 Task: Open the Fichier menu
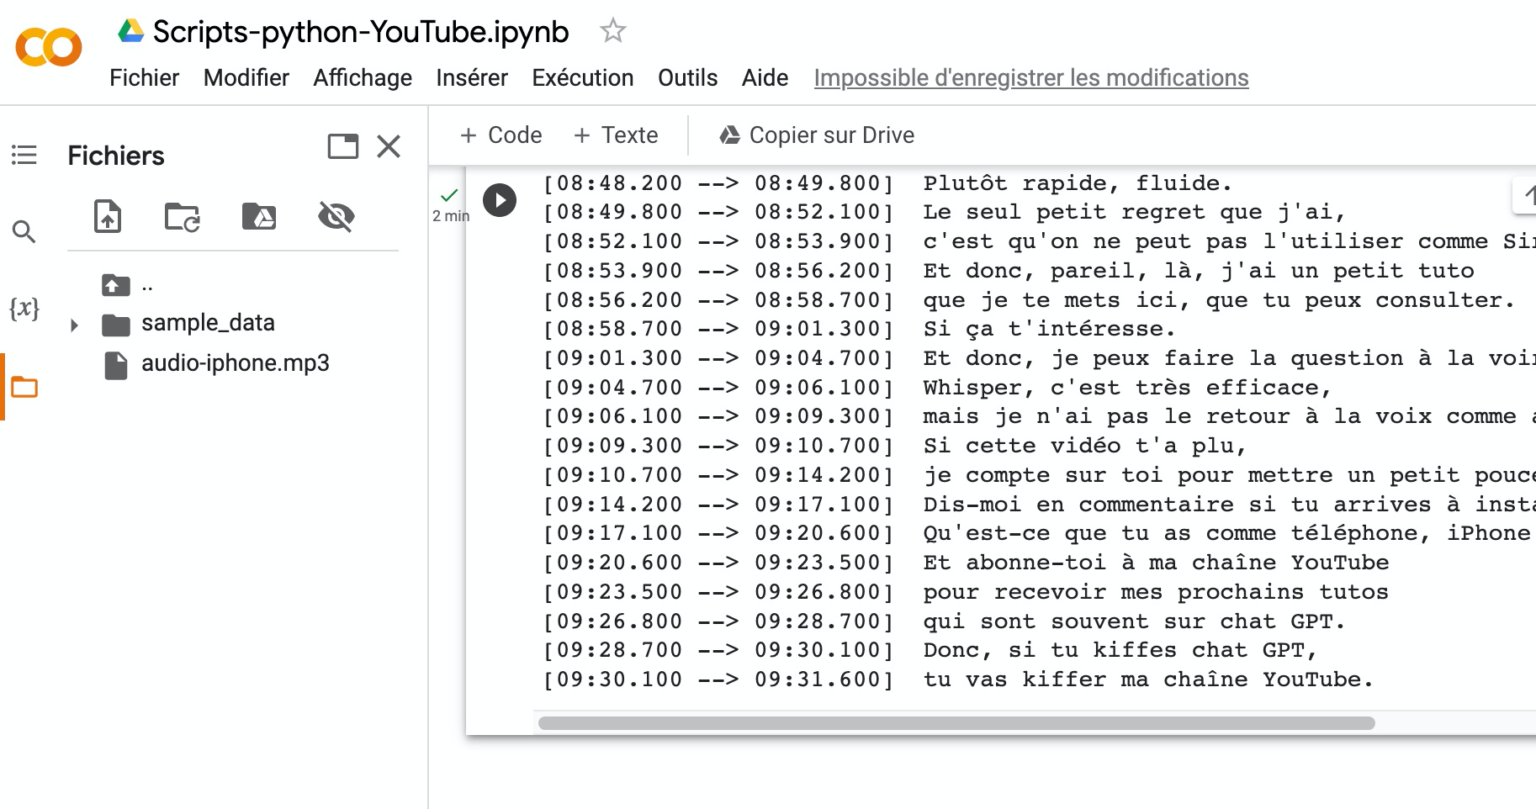point(144,78)
